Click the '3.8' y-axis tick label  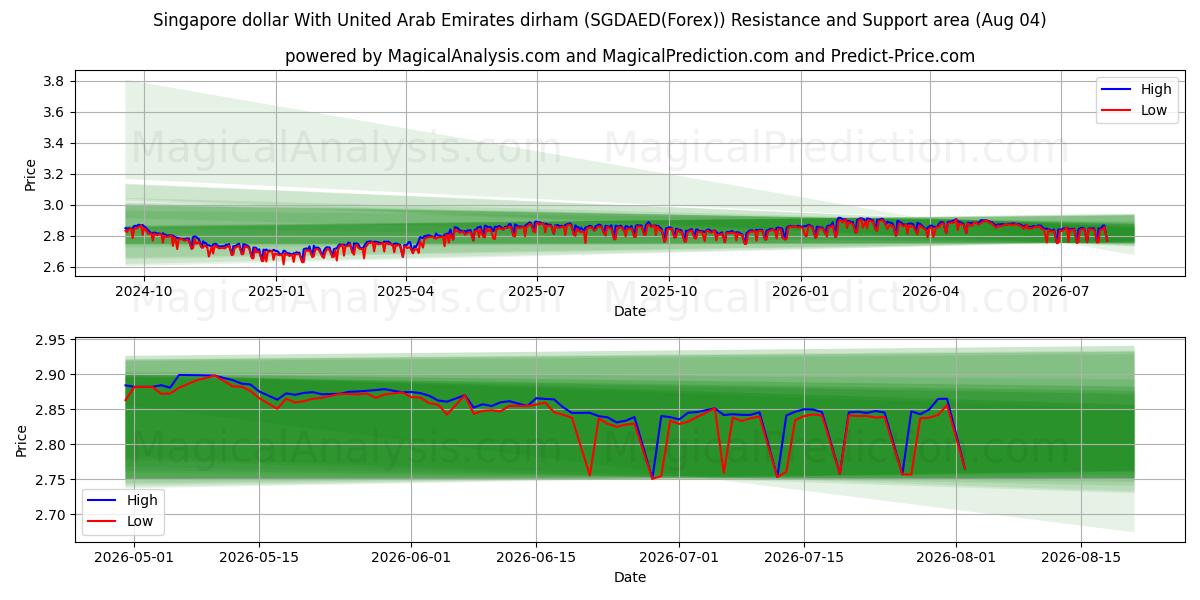[x=54, y=81]
